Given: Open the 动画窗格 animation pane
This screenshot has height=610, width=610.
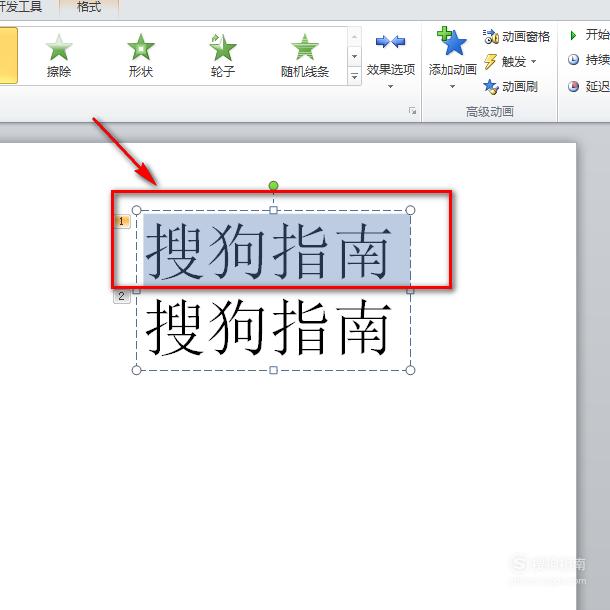Looking at the screenshot, I should (517, 37).
